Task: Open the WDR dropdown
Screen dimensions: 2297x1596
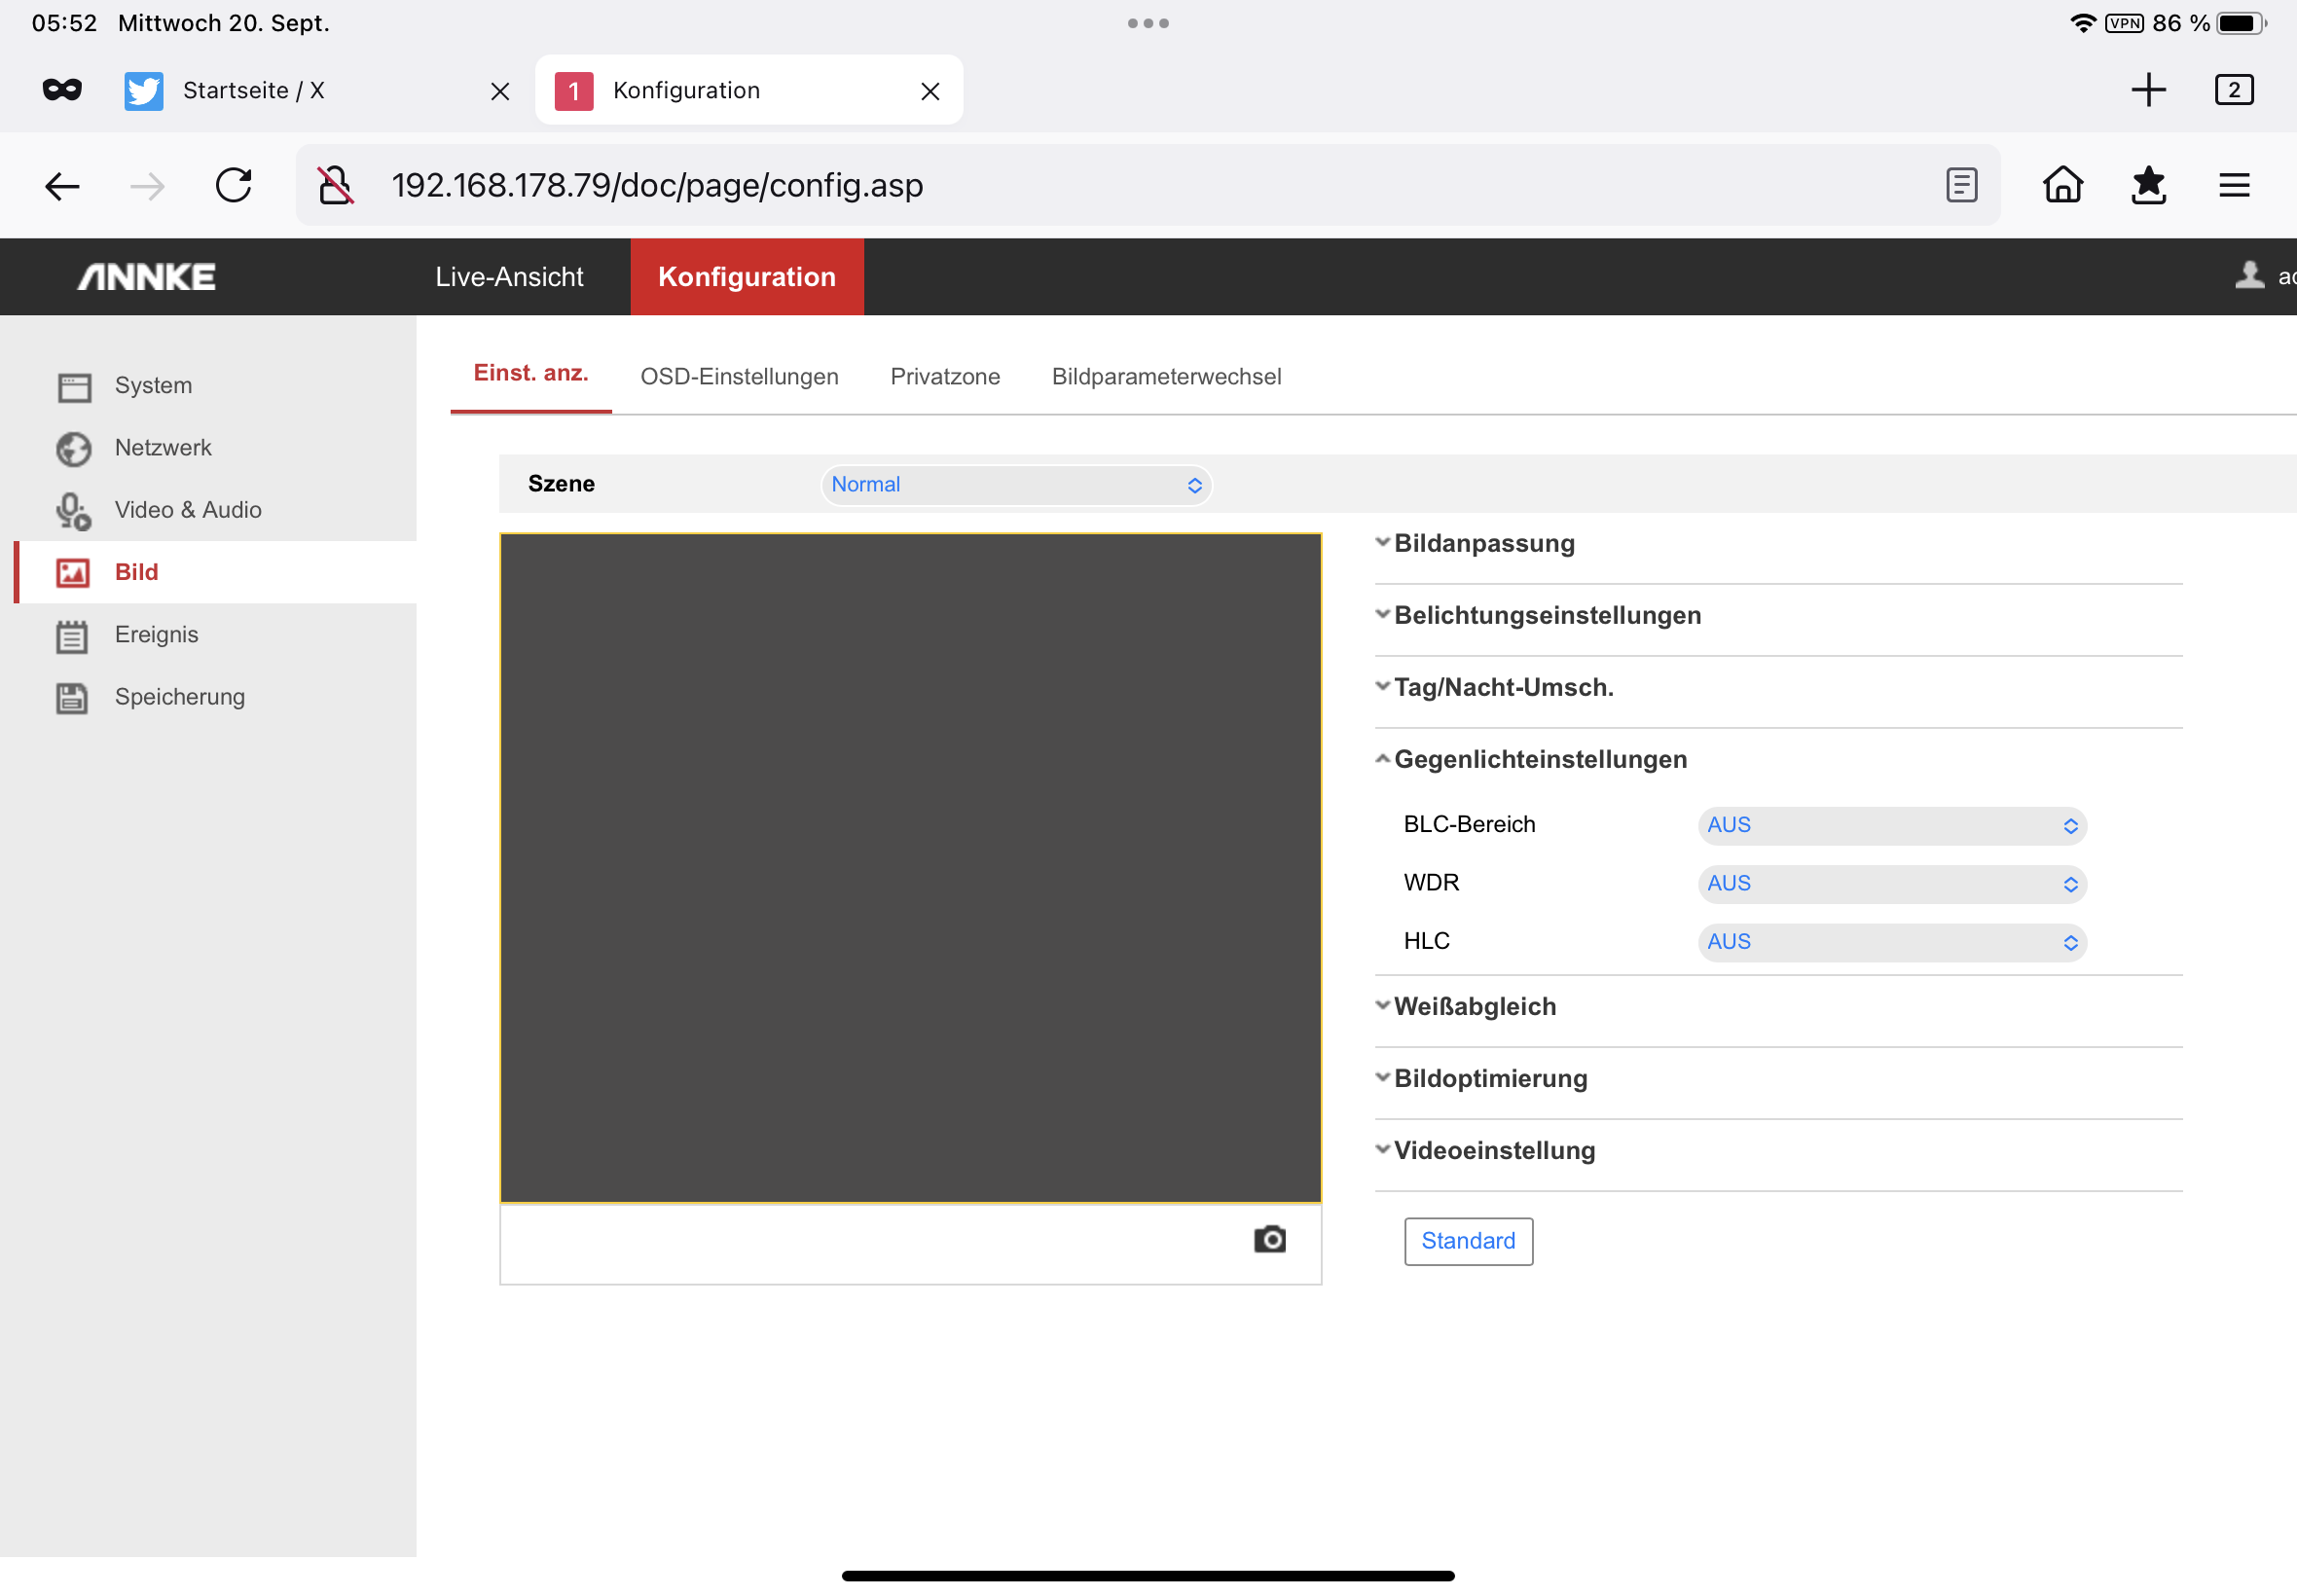Action: pos(1890,884)
